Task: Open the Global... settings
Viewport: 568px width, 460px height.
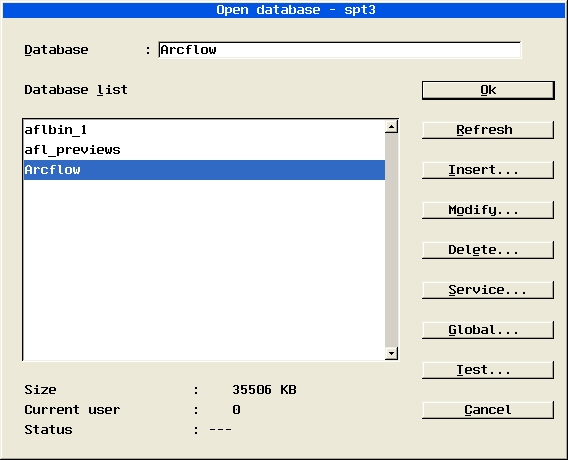Action: pyautogui.click(x=488, y=330)
